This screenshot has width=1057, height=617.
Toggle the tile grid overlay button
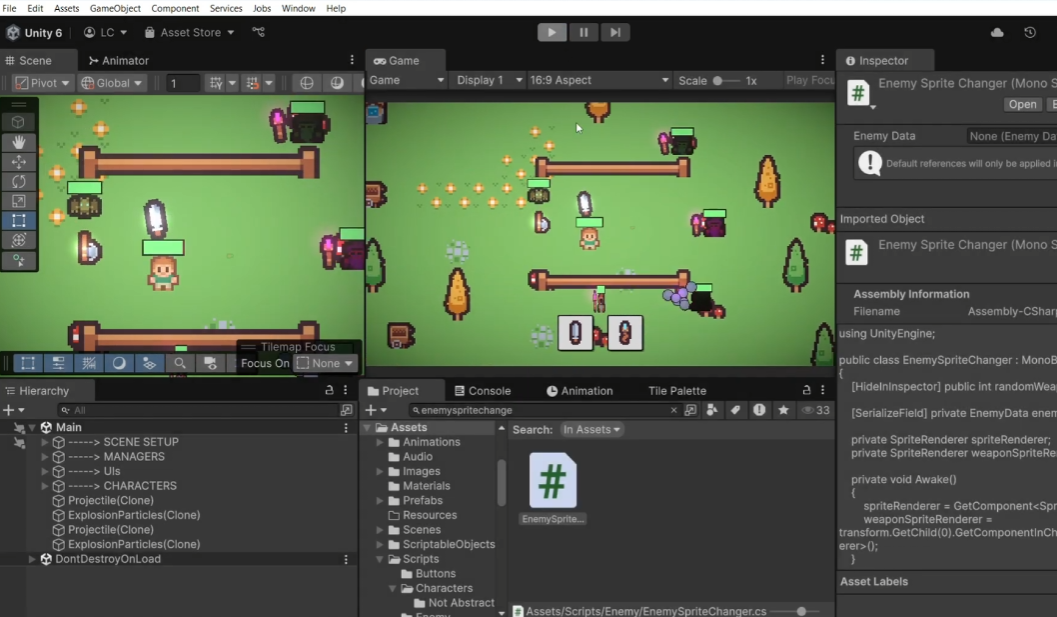tap(88, 363)
